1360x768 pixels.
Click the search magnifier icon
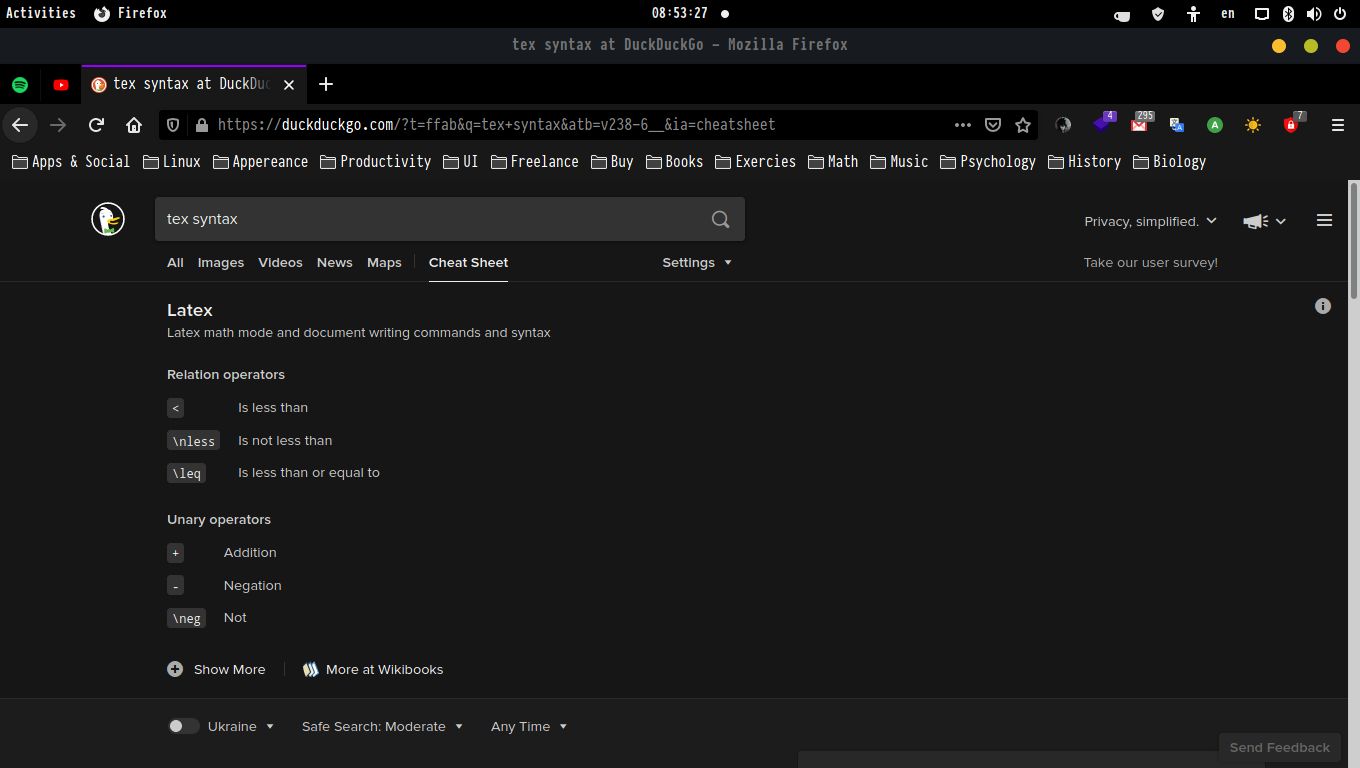click(x=720, y=219)
